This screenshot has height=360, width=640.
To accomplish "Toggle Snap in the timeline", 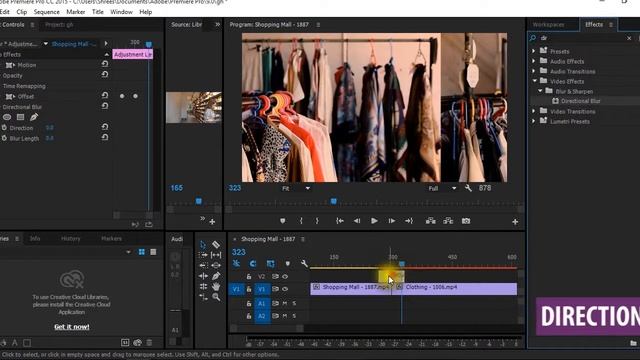I will [253, 264].
